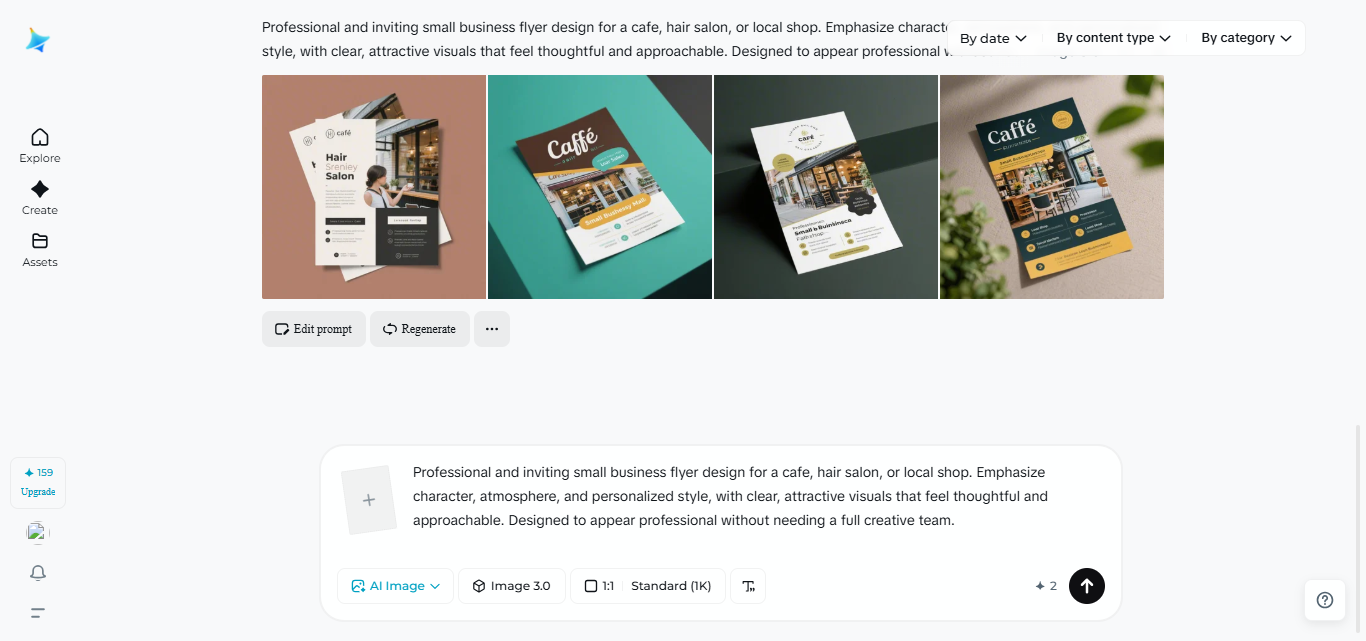Open the Create section

40,198
